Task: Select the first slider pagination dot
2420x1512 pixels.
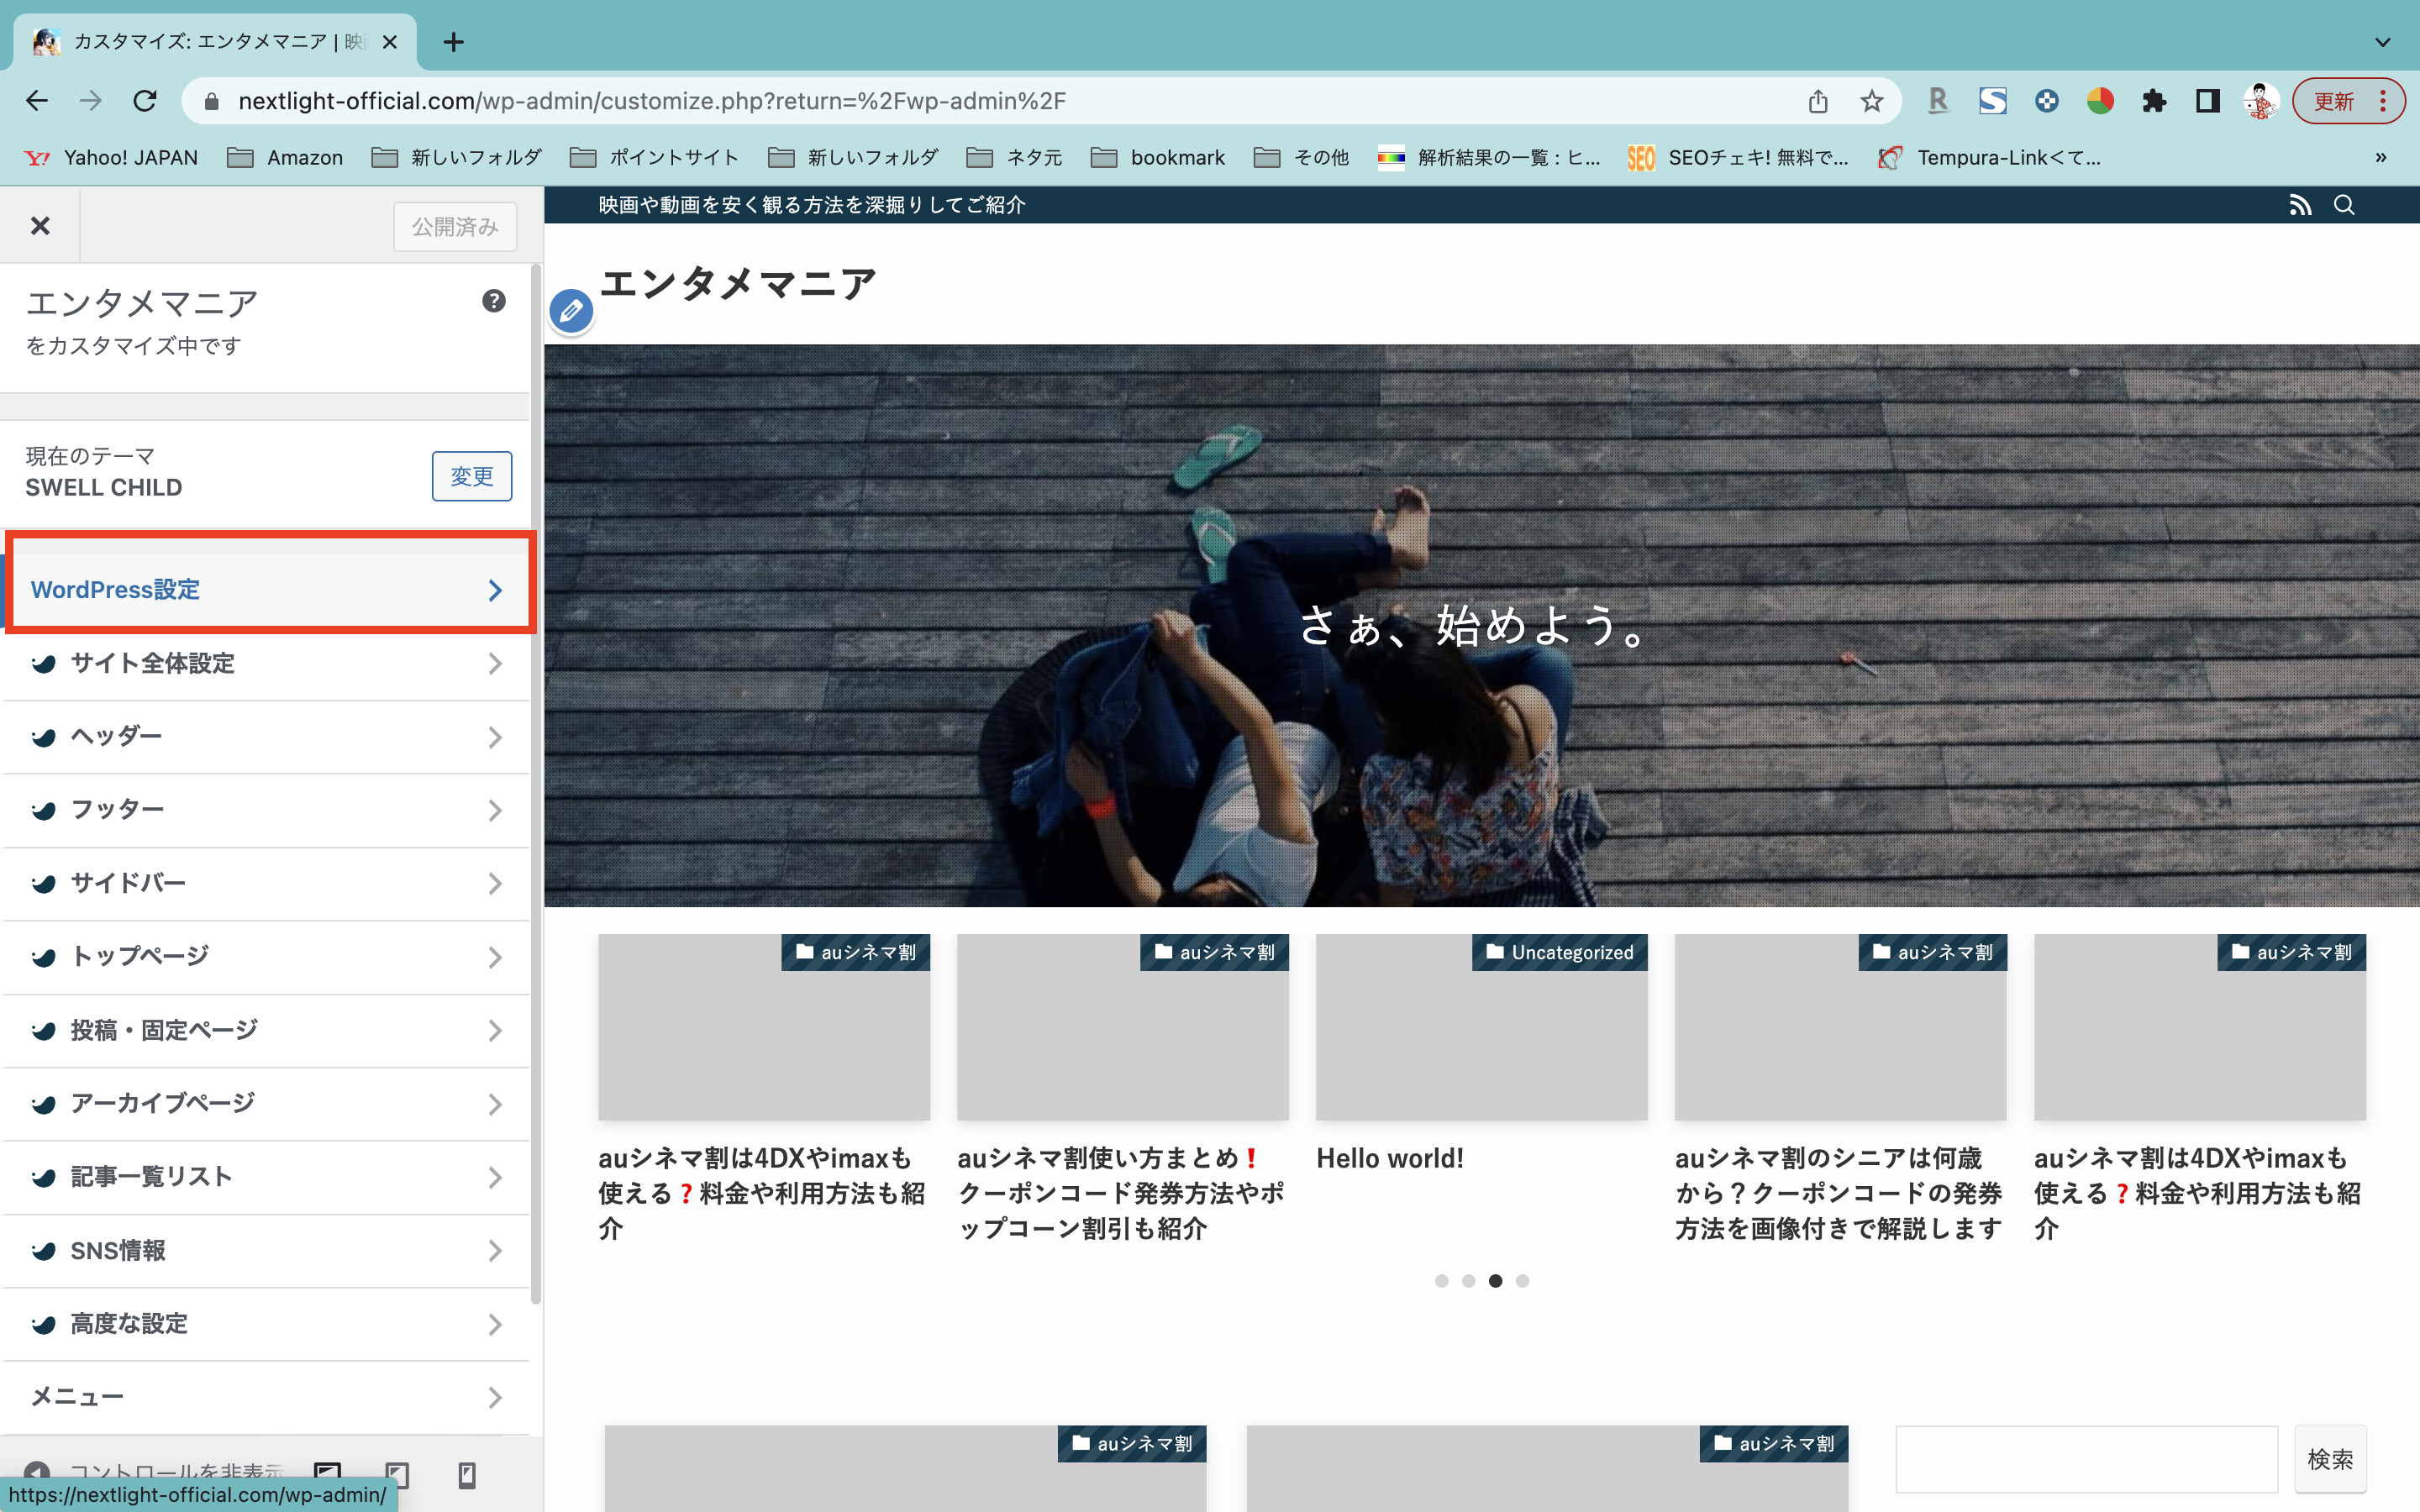Action: click(1441, 1281)
